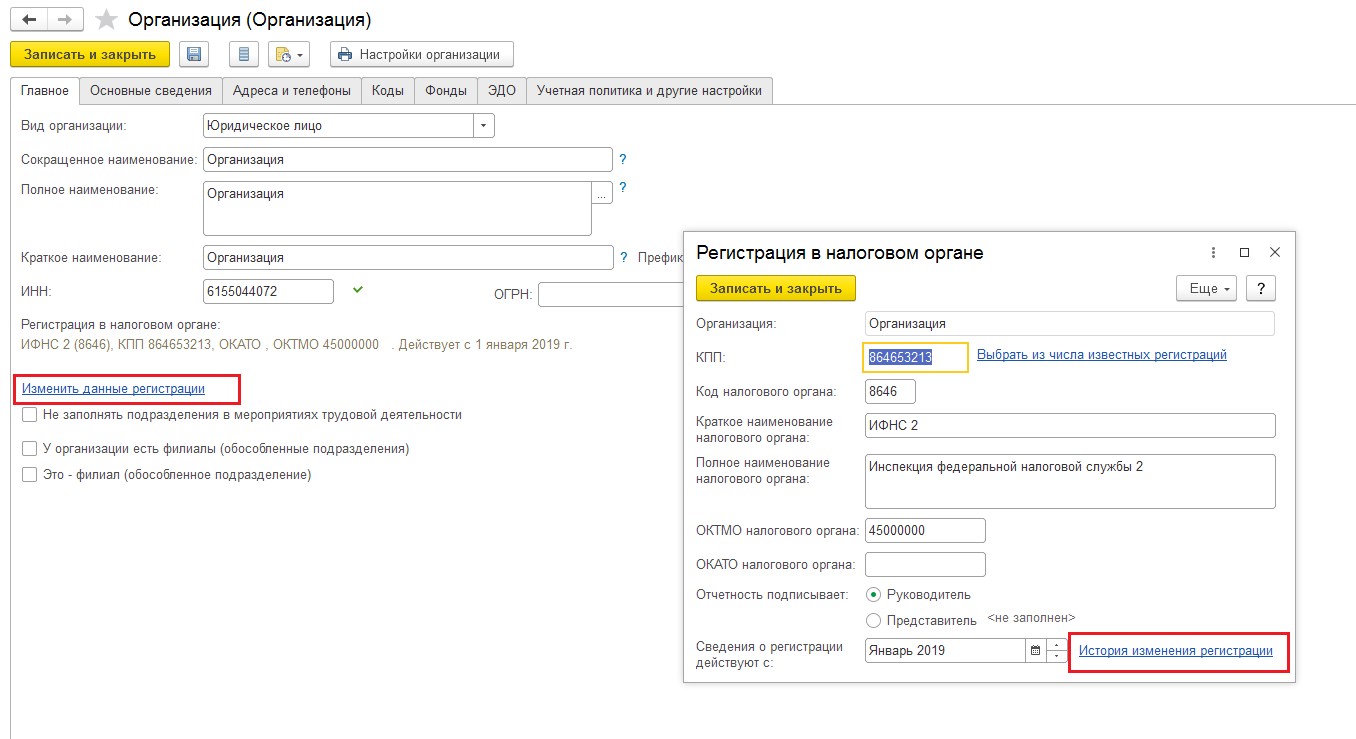Open the calendar picker for 'Январь 2019'

pyautogui.click(x=1038, y=650)
